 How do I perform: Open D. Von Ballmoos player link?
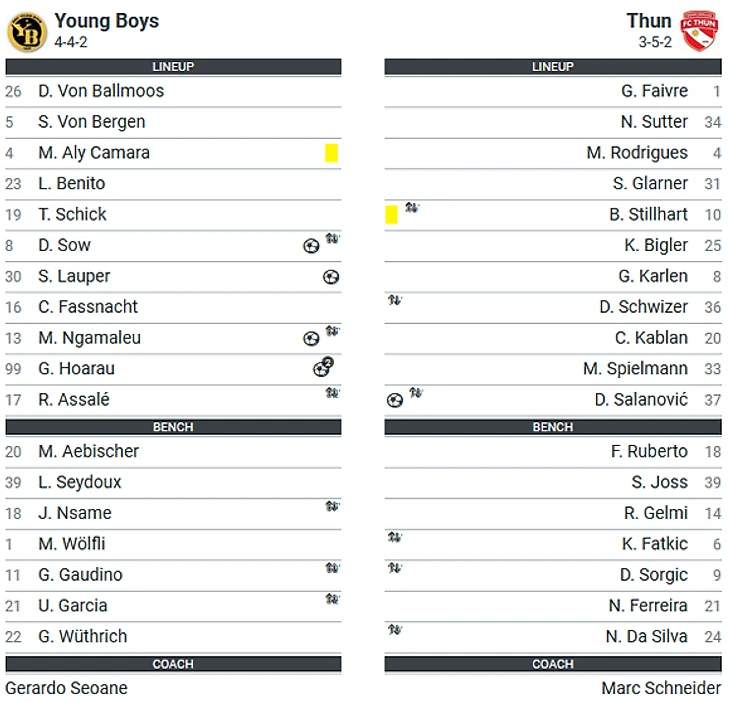(x=101, y=91)
